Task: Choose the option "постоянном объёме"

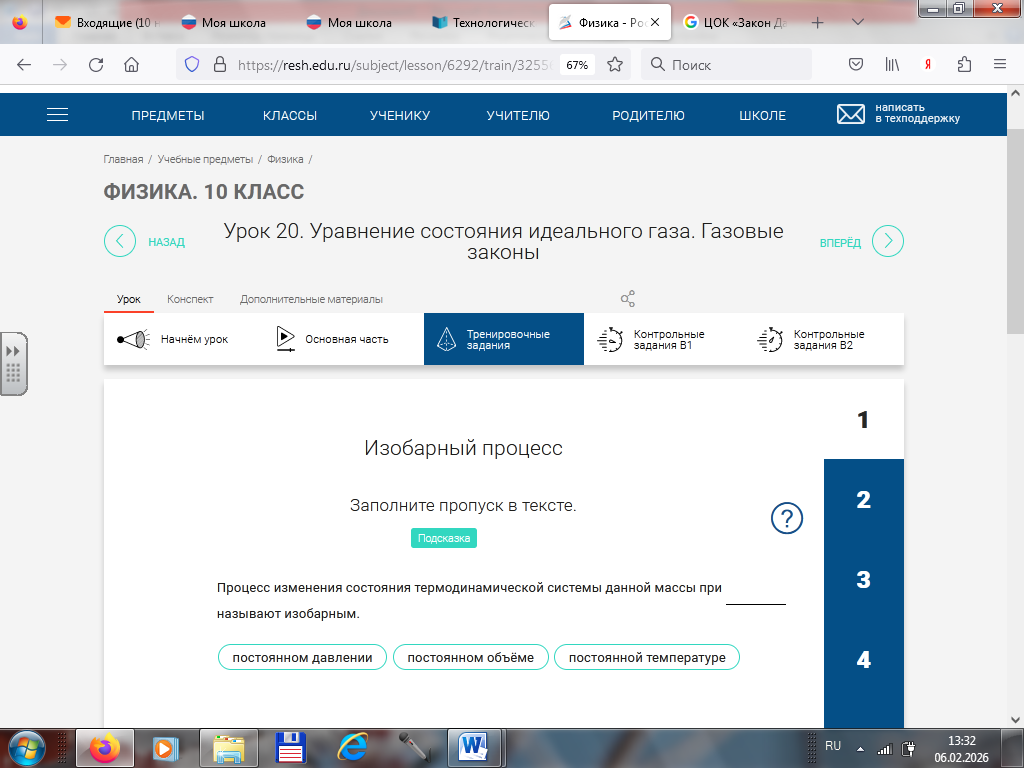Action: tap(470, 657)
